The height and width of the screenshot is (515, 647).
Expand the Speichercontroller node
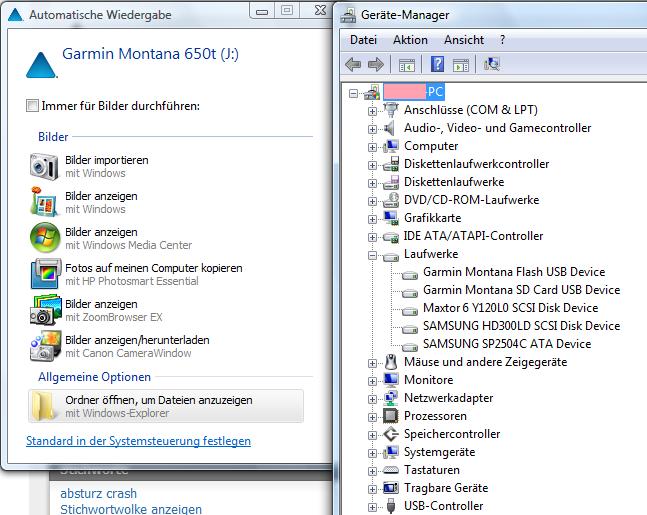372,435
